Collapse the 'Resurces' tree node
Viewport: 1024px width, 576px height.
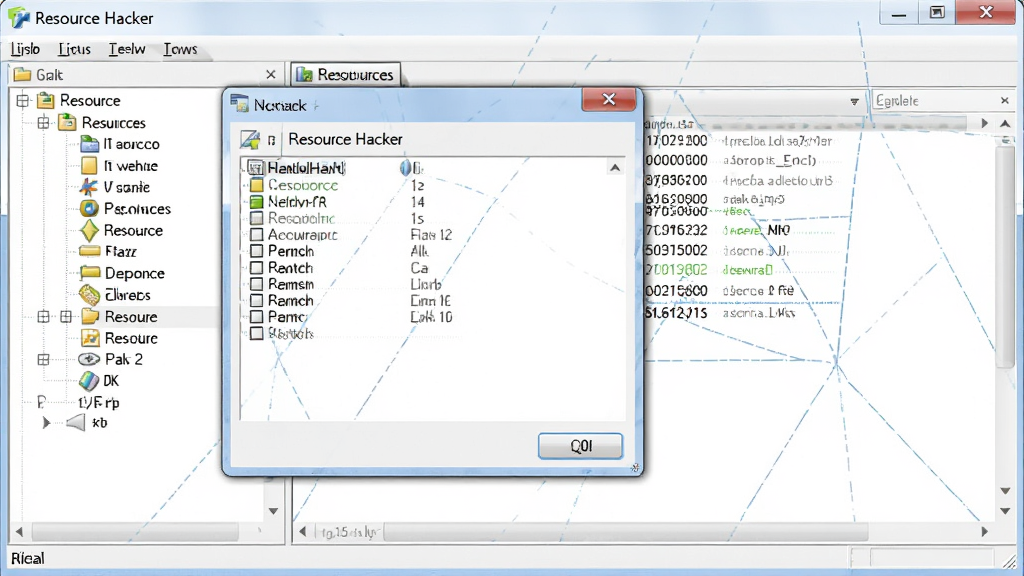point(44,122)
